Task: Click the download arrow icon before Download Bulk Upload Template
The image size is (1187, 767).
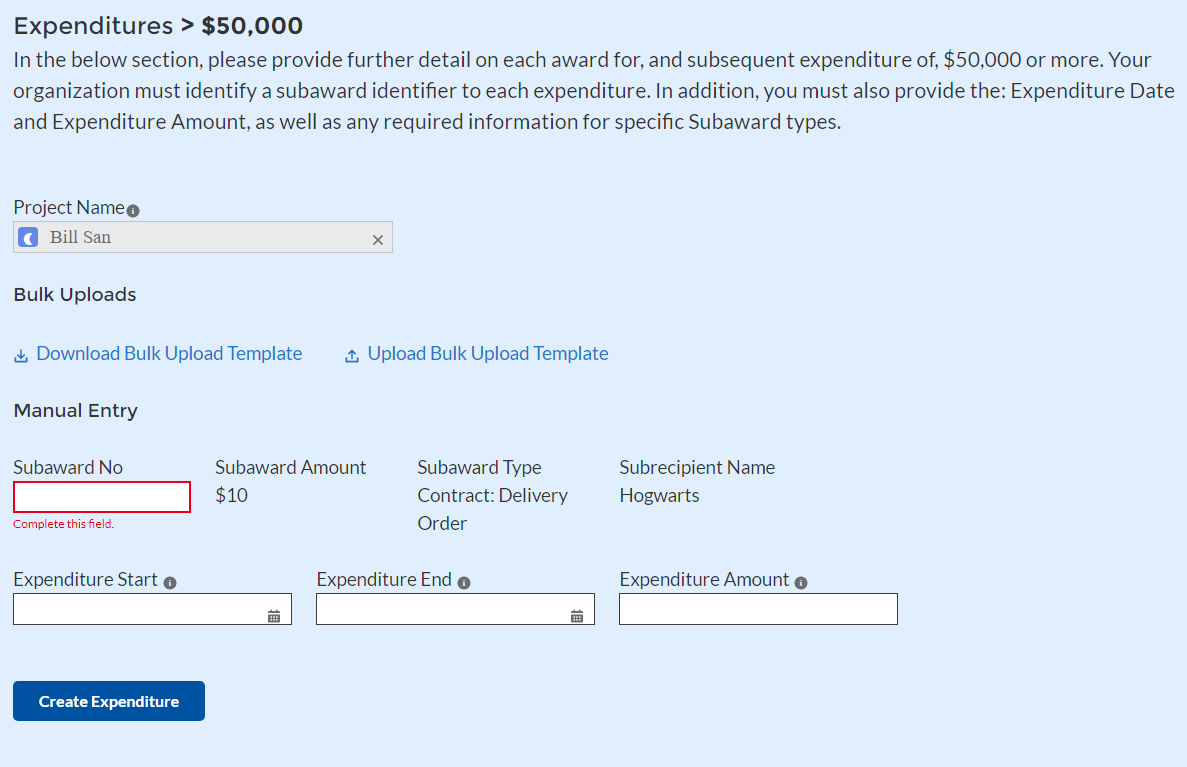Action: (x=21, y=356)
